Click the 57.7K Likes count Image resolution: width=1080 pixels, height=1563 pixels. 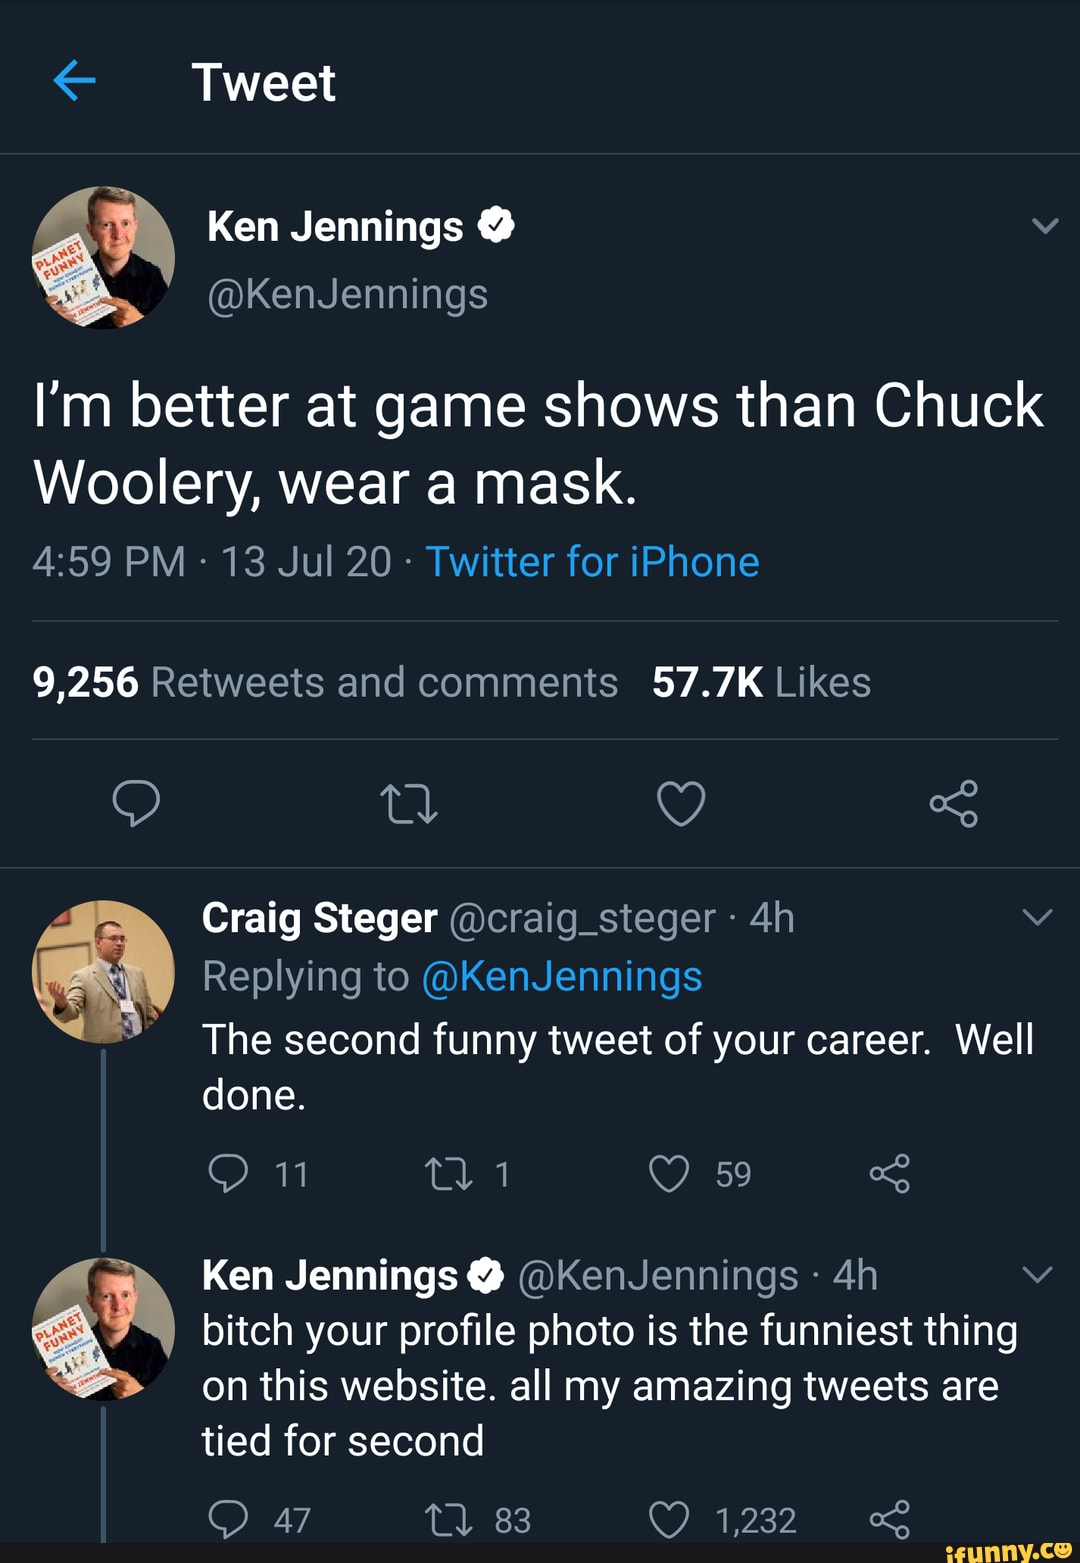pos(762,681)
